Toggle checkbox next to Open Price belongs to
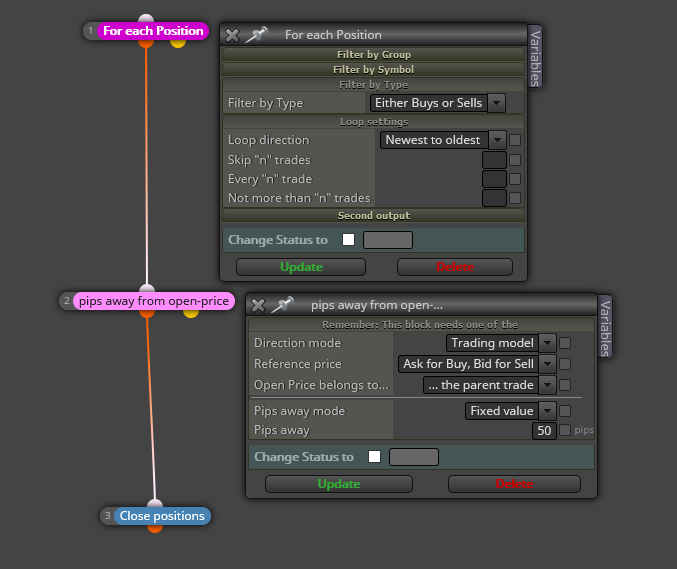Screen dimensions: 677x569 [x=565, y=385]
